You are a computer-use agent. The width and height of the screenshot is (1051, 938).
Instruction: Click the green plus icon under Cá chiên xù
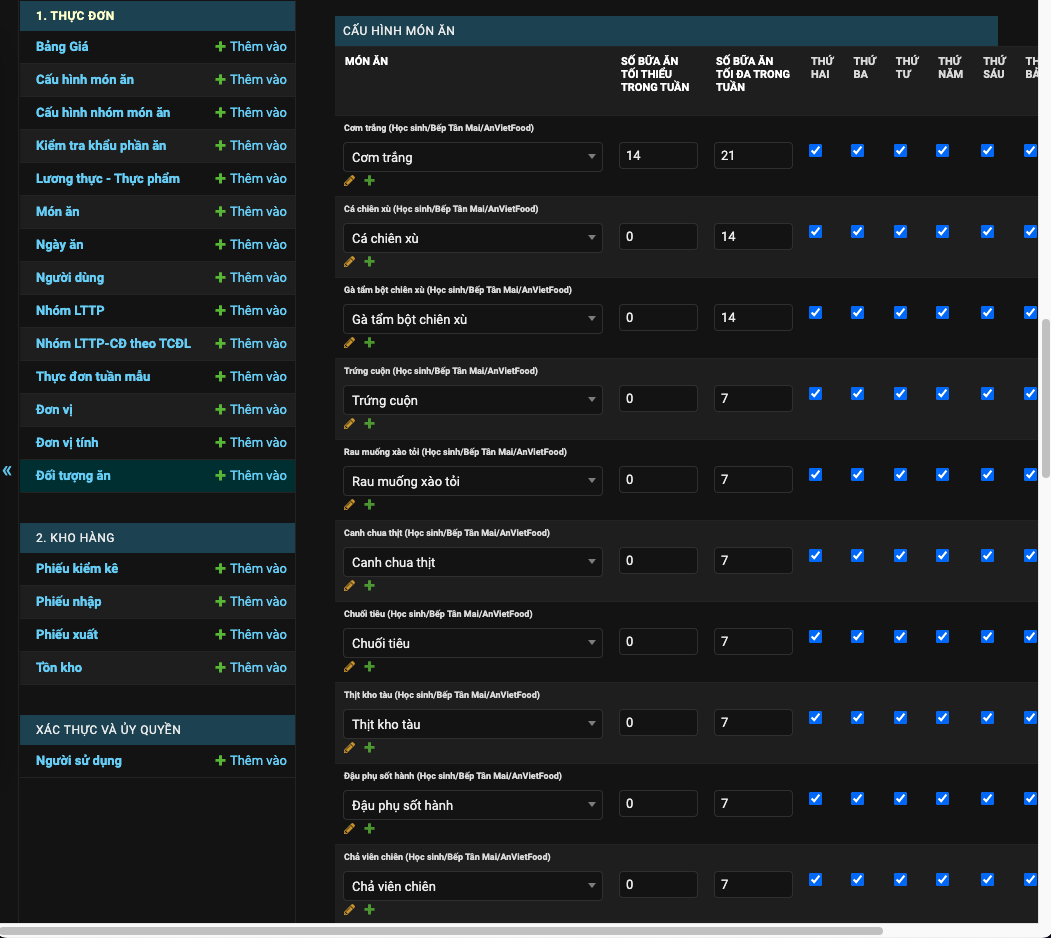pyautogui.click(x=369, y=261)
